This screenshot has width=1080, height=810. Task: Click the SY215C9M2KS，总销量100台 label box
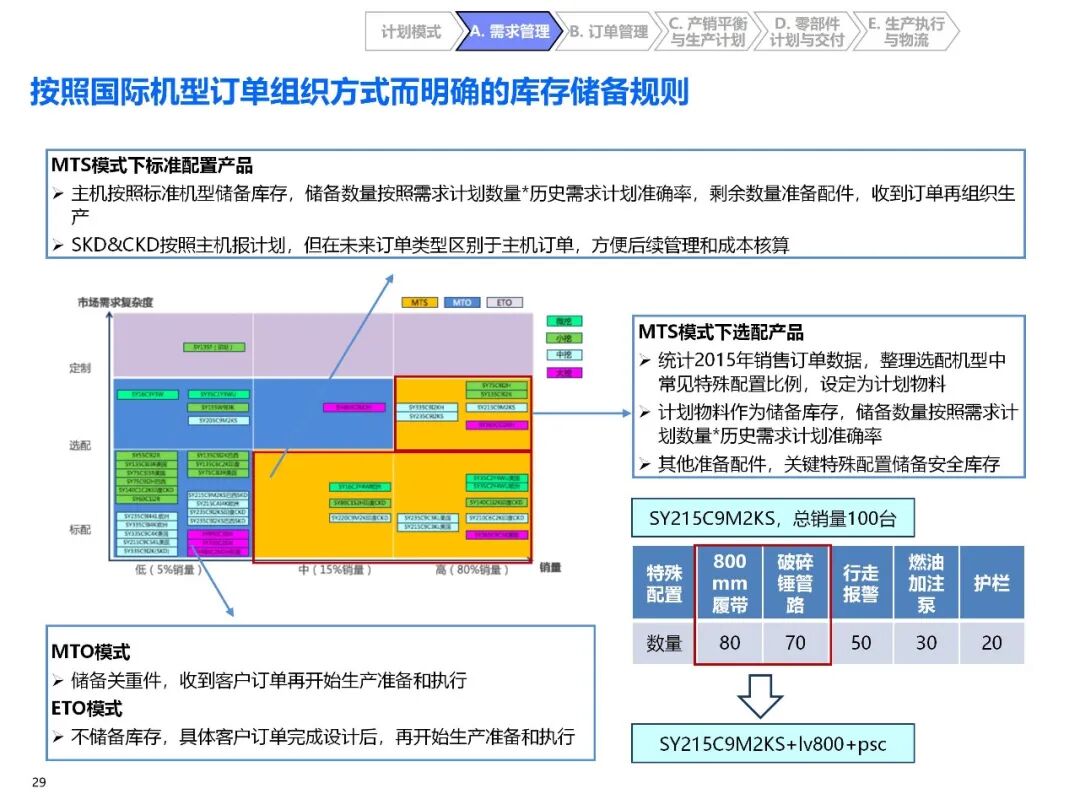pos(772,519)
